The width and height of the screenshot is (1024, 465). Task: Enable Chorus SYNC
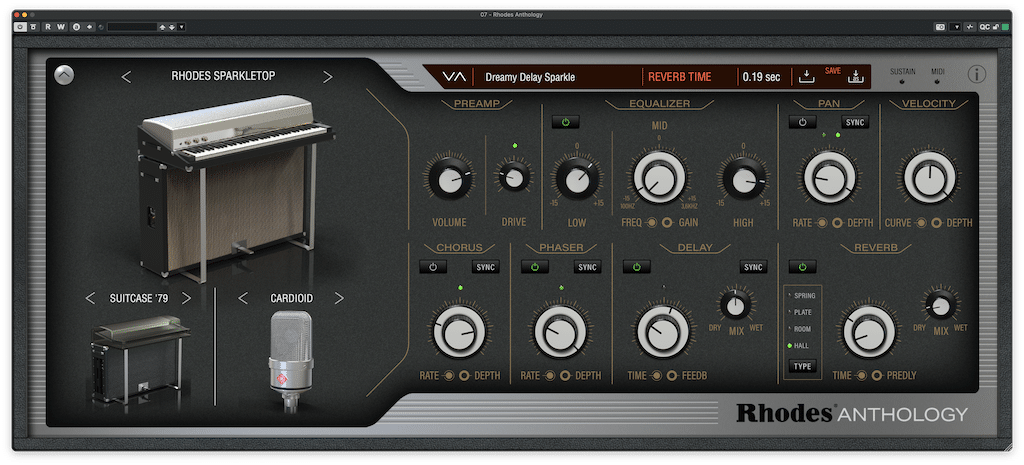485,267
